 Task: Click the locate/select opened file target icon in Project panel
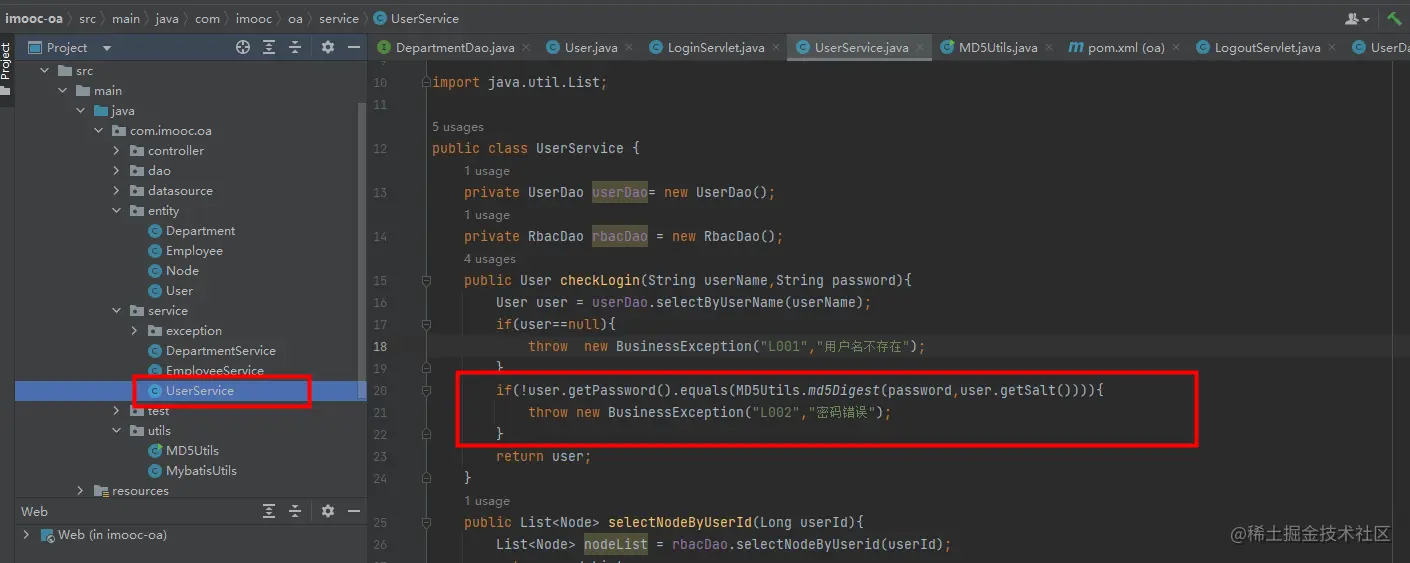click(x=242, y=47)
